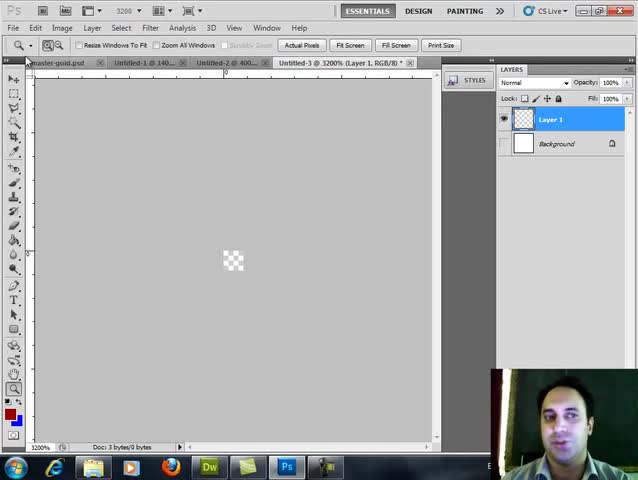
Task: Toggle lock transparent pixels
Action: [x=525, y=98]
